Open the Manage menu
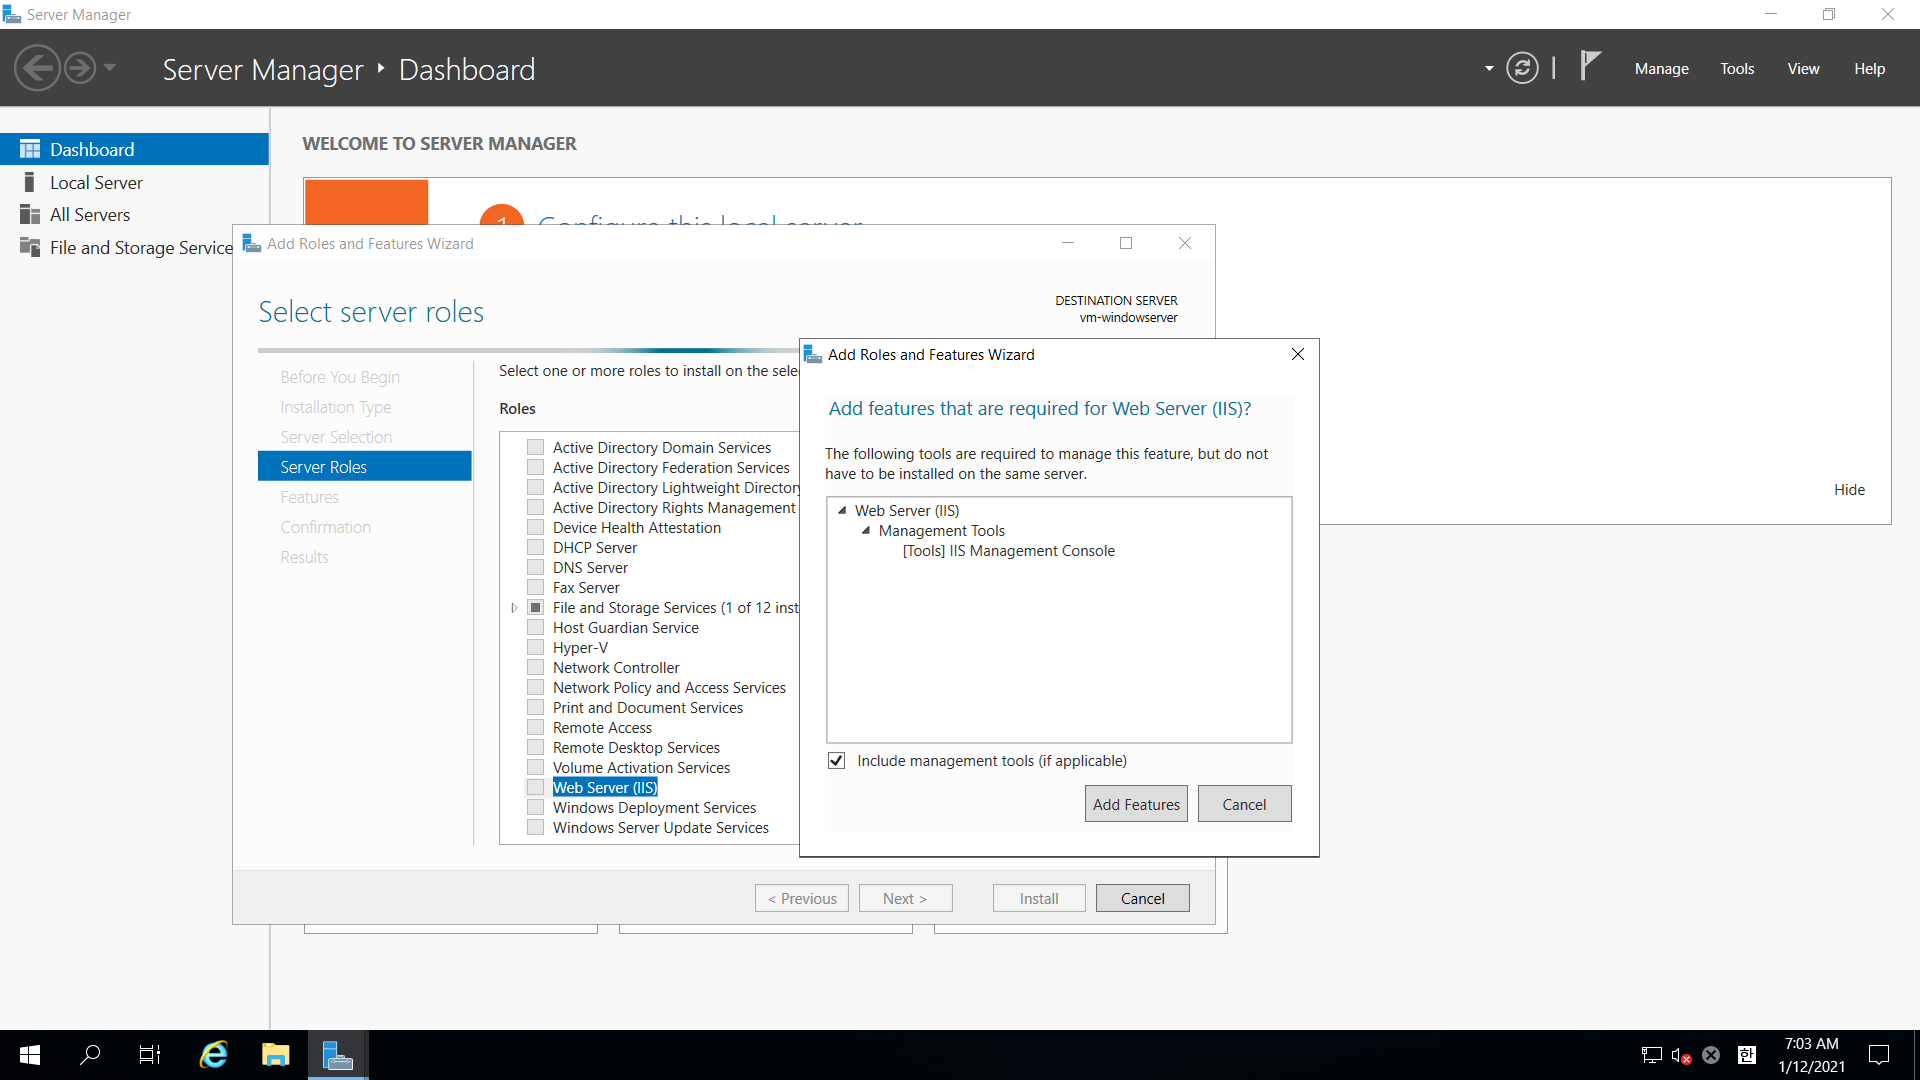Image resolution: width=1920 pixels, height=1080 pixels. (x=1661, y=69)
